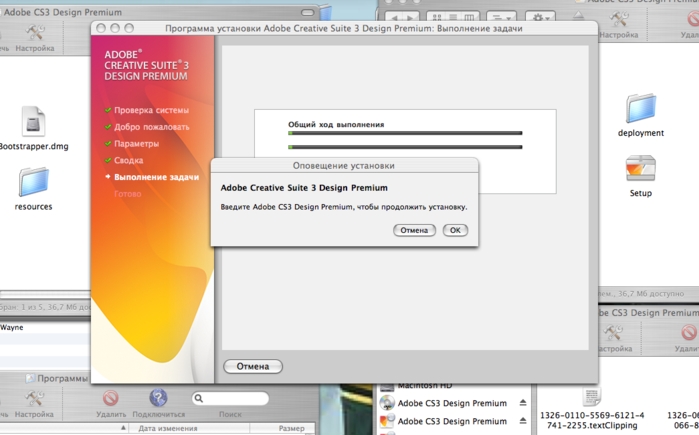Switch to column view in Finder toolbar

pos(469,18)
